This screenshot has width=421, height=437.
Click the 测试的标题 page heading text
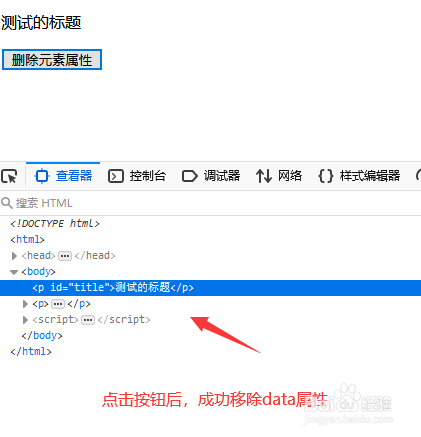pos(41,23)
